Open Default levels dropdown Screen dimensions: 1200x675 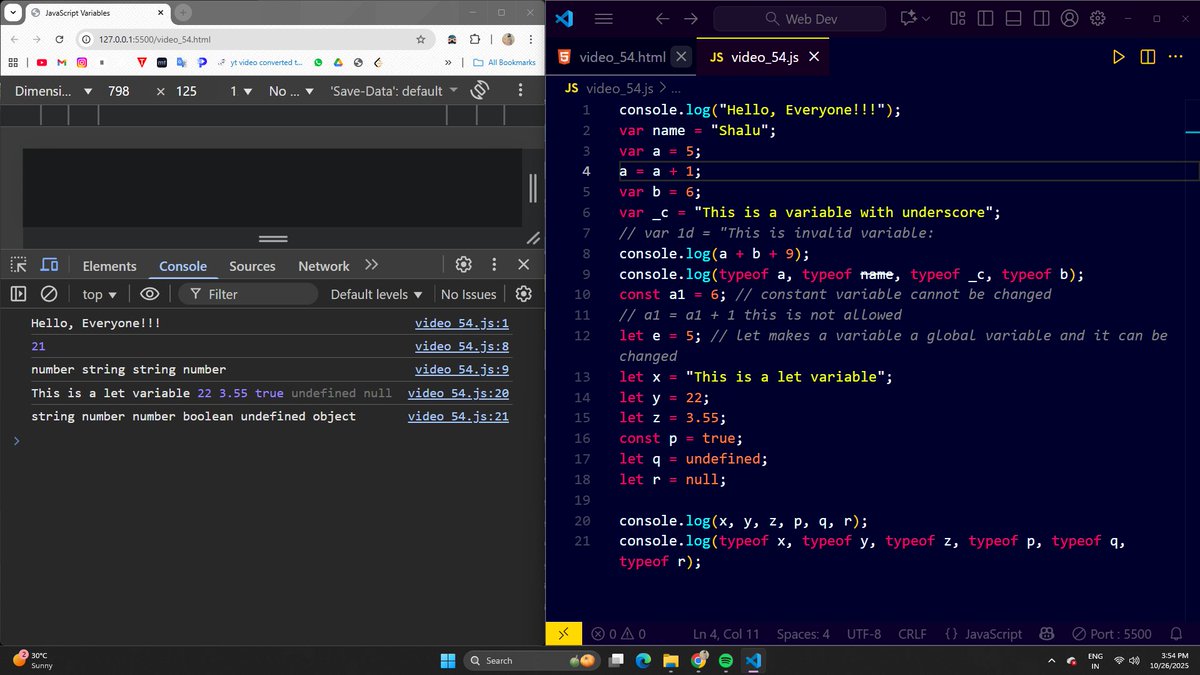tap(377, 294)
